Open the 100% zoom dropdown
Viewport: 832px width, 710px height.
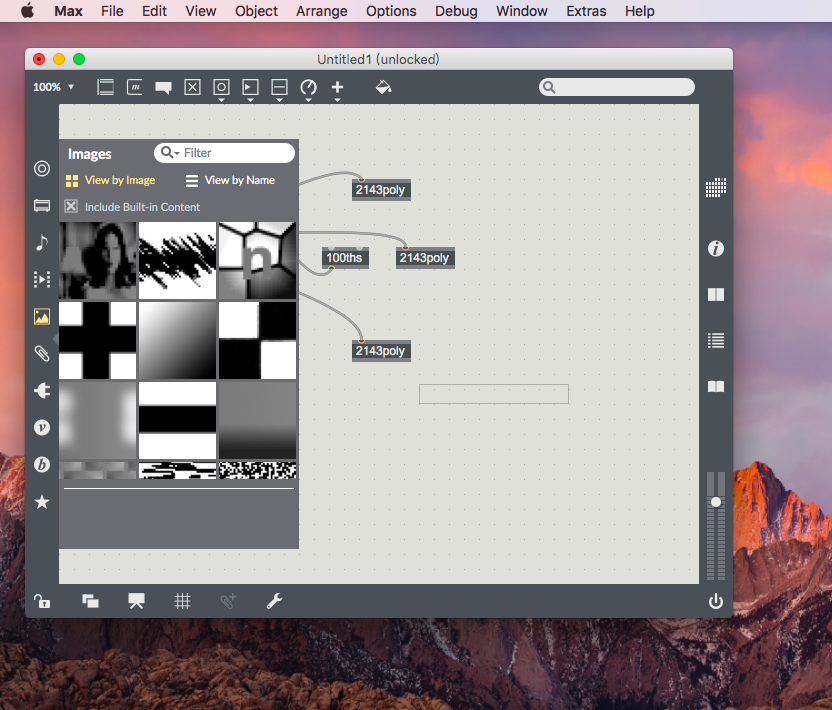pyautogui.click(x=54, y=87)
